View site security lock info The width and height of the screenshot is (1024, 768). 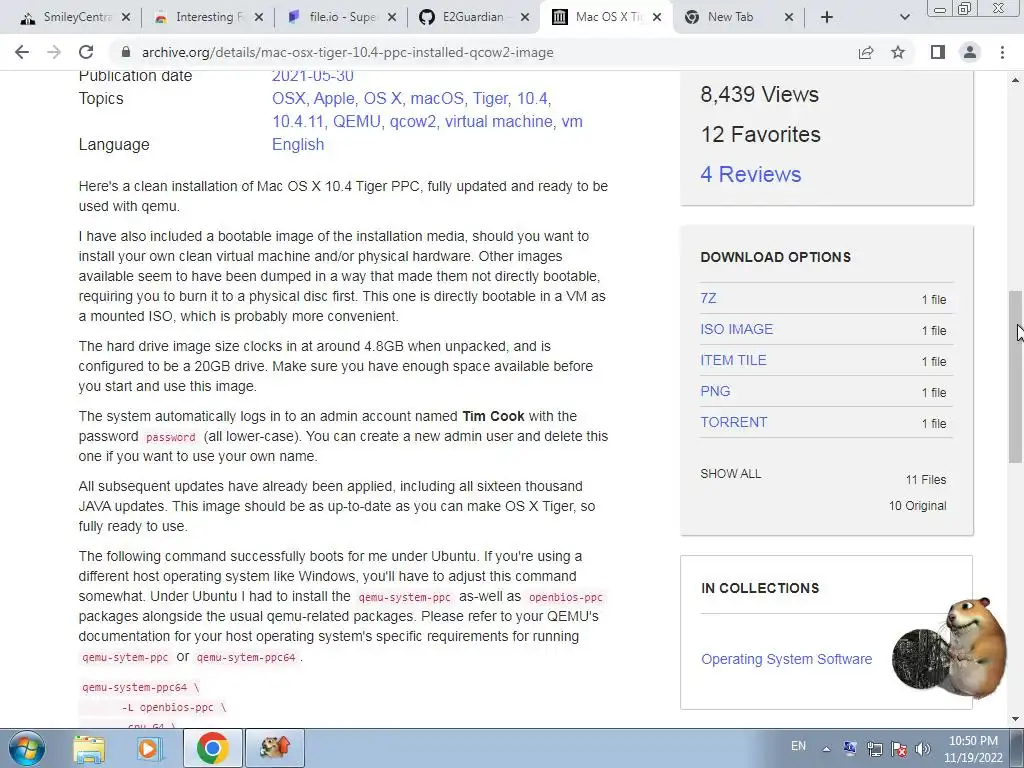126,52
